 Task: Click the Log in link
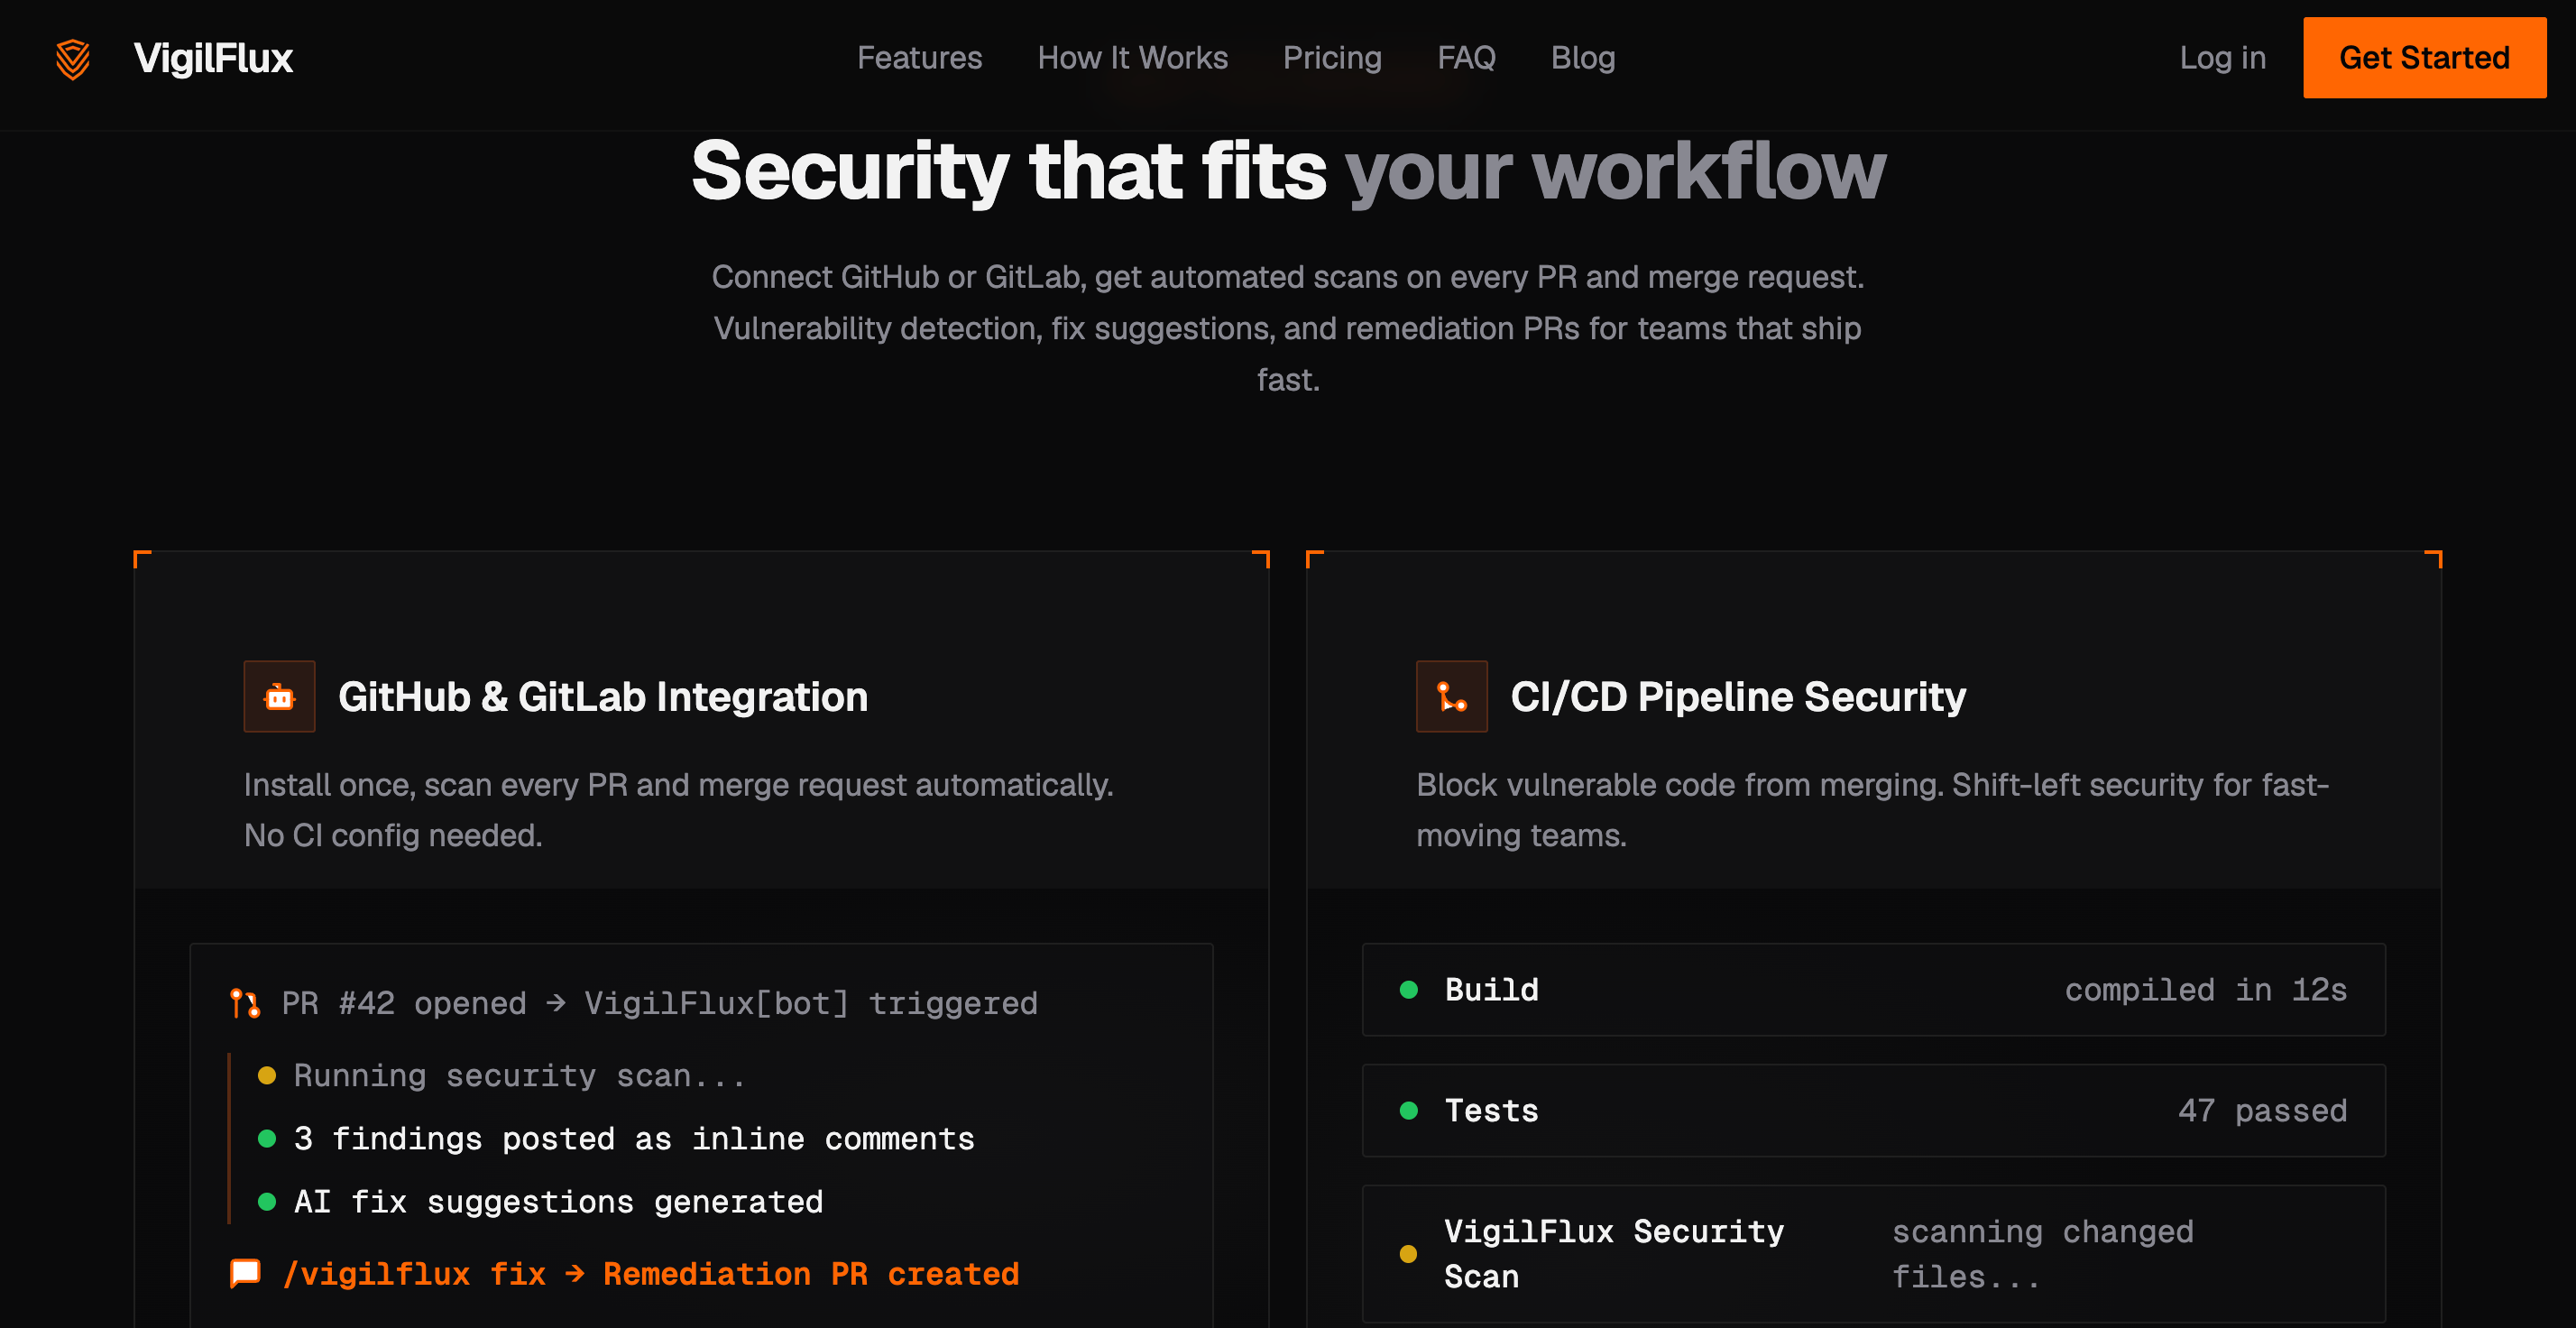[x=2222, y=58]
